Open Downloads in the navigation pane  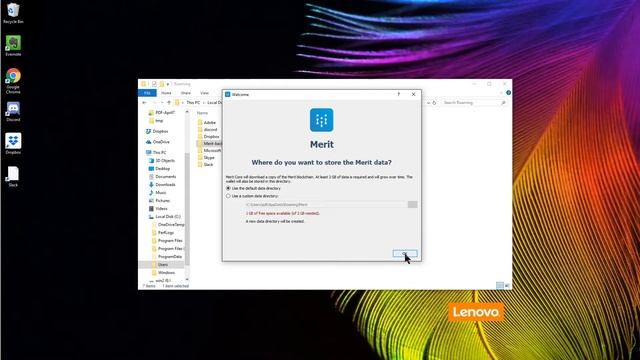coord(162,184)
